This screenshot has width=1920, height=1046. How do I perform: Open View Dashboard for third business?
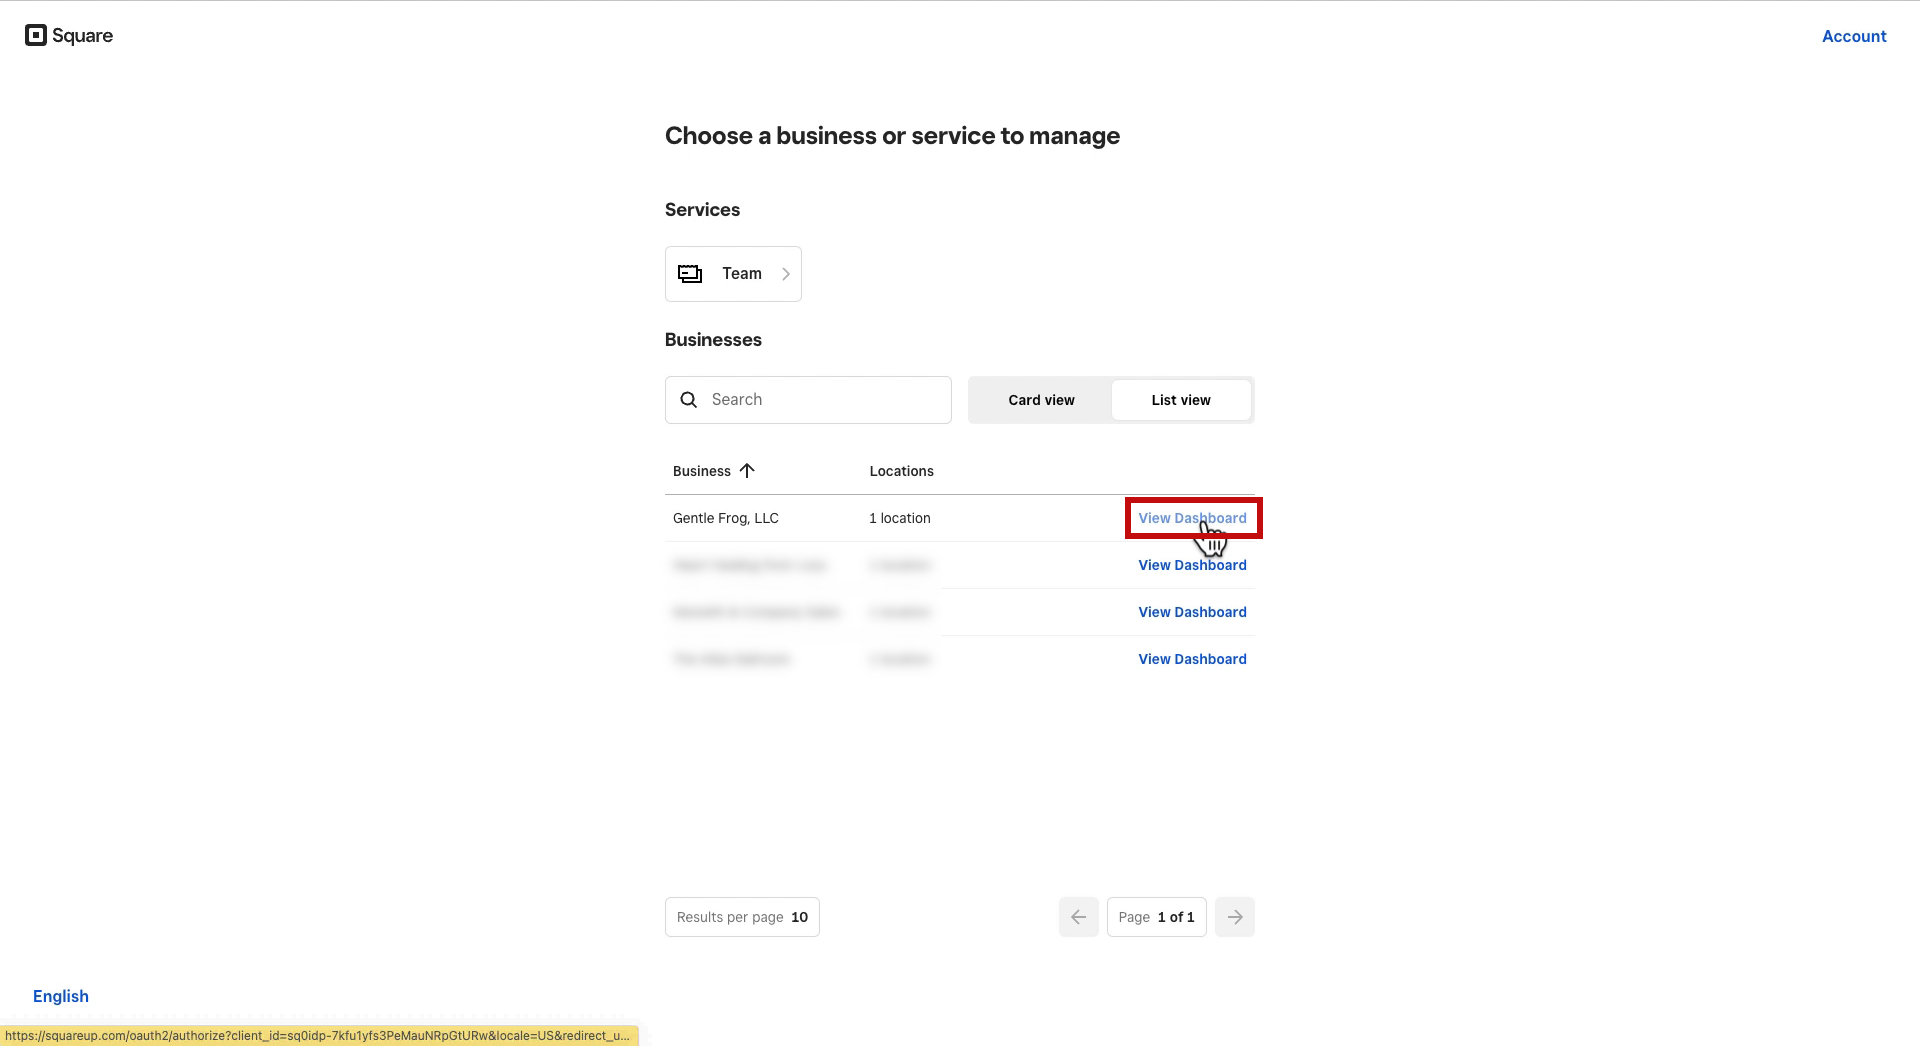pos(1192,612)
